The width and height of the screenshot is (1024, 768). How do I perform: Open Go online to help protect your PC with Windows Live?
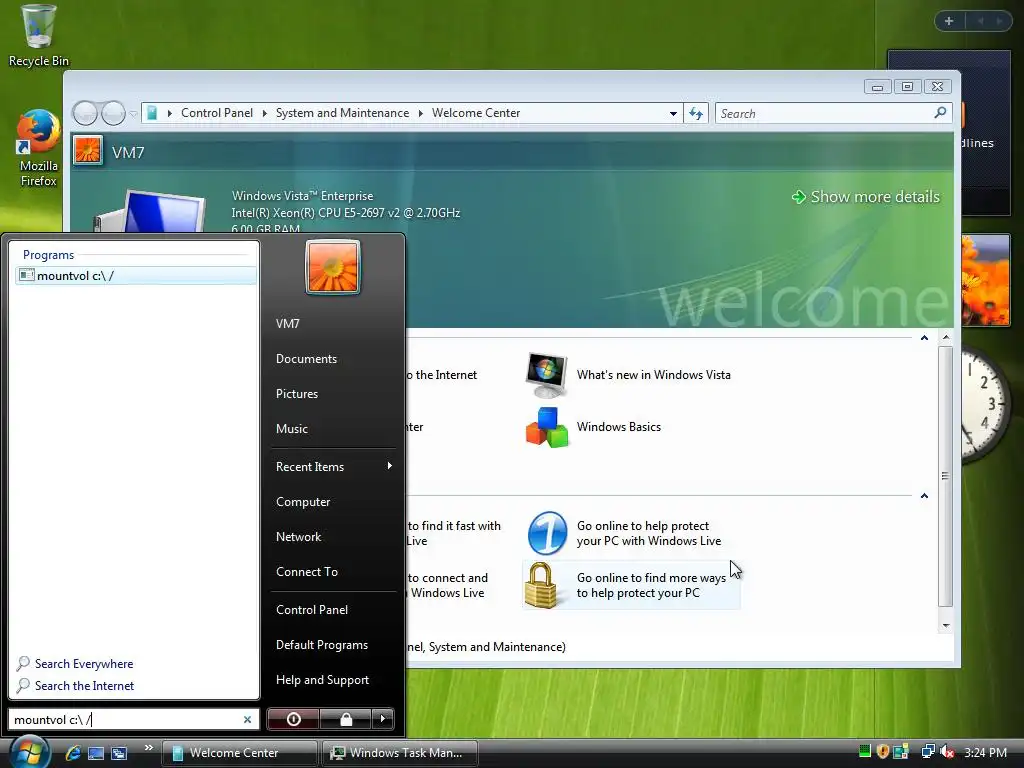point(626,534)
